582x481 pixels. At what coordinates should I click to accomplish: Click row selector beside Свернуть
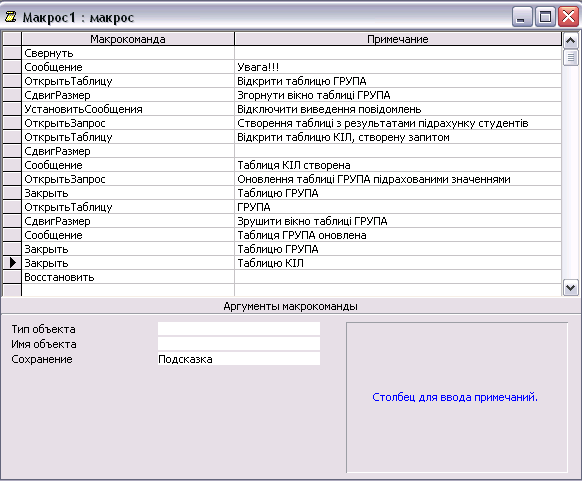[12, 53]
